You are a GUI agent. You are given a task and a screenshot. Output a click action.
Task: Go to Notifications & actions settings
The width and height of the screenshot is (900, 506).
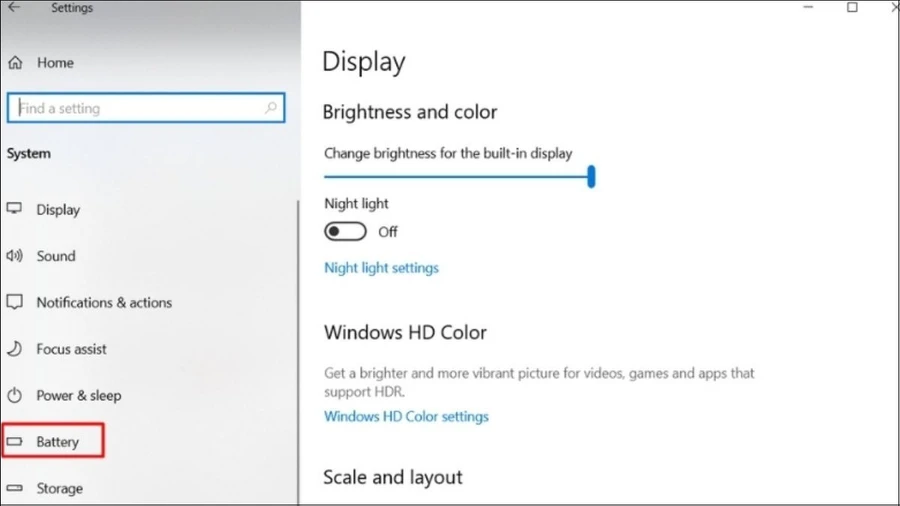point(104,302)
